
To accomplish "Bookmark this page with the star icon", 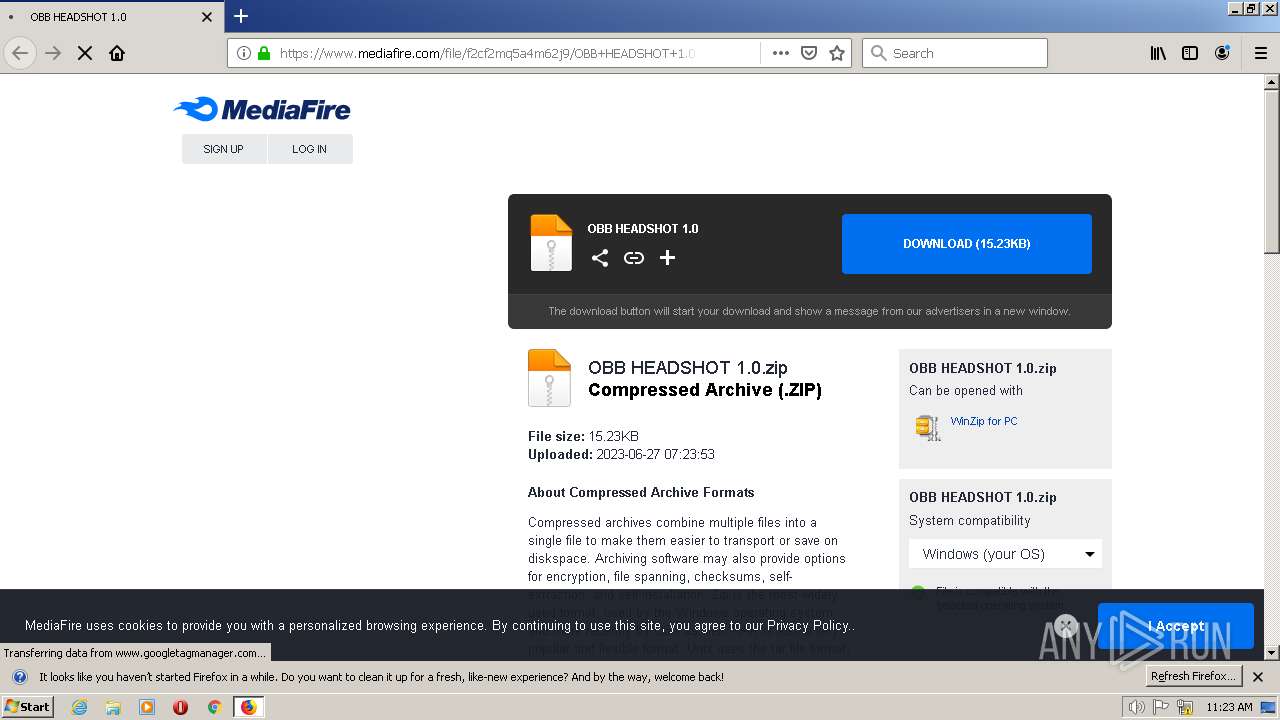I will 837,53.
